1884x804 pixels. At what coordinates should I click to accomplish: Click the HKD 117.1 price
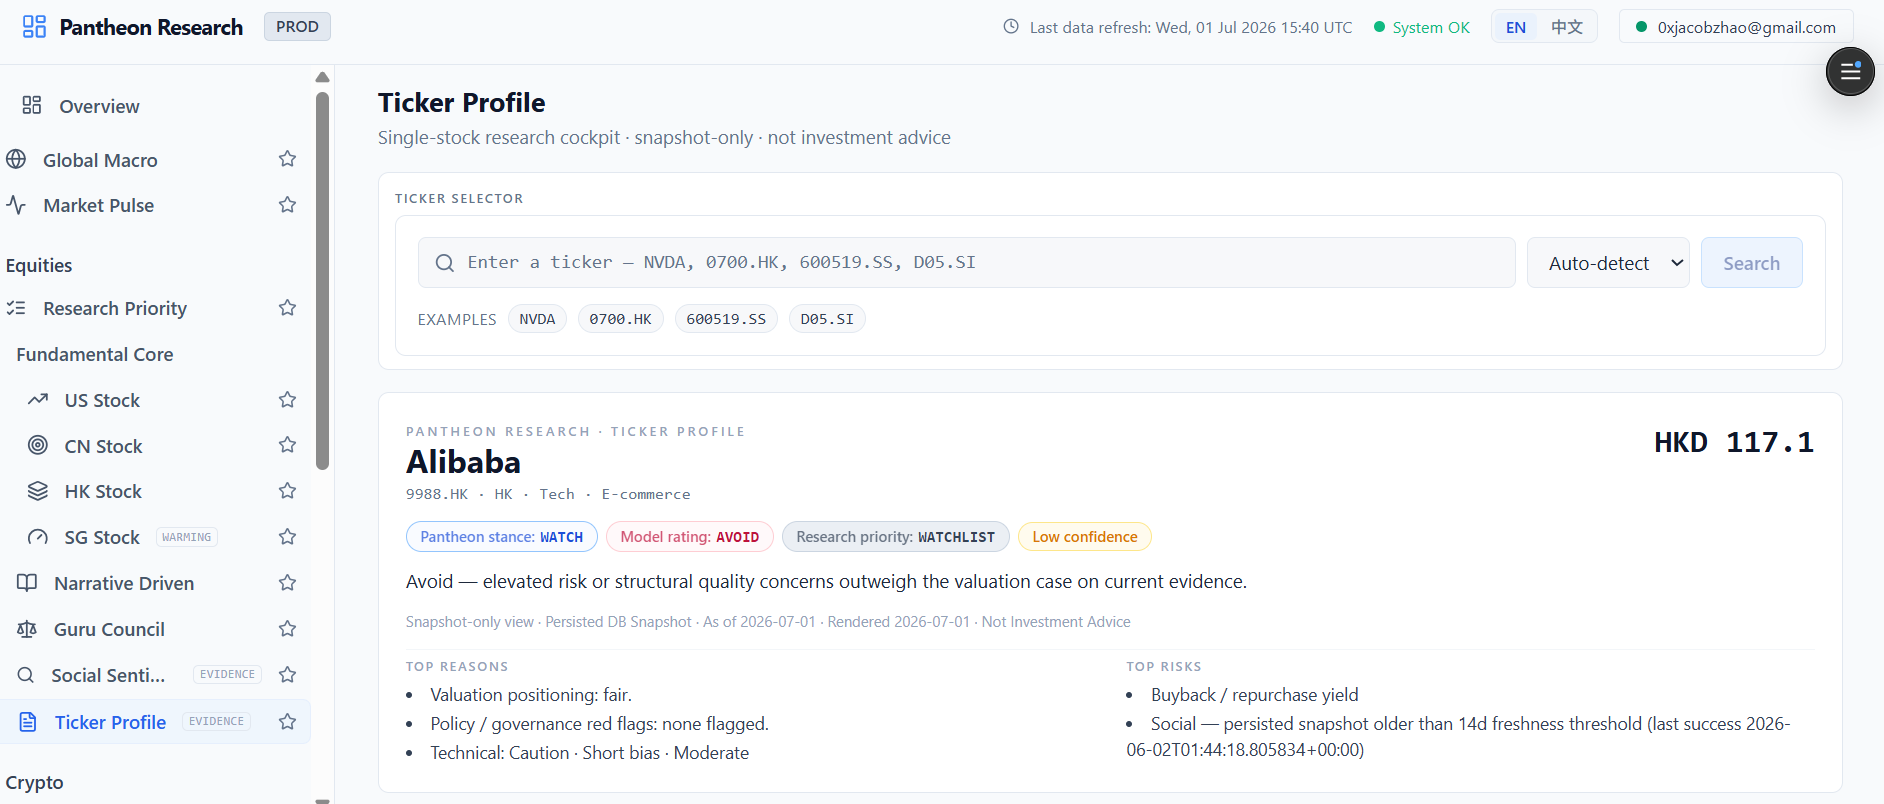coord(1734,442)
